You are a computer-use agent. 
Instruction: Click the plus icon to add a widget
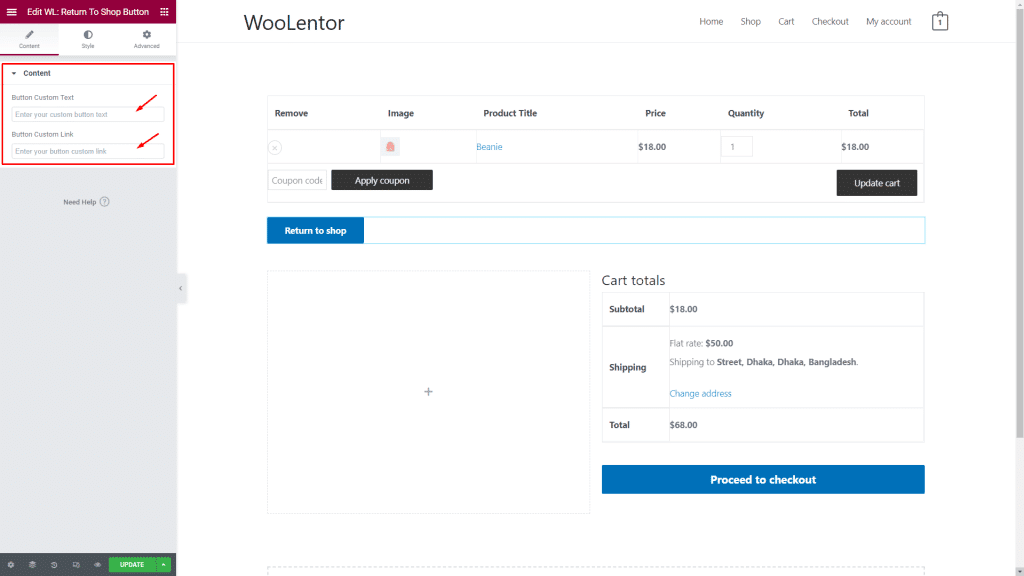[x=428, y=392]
